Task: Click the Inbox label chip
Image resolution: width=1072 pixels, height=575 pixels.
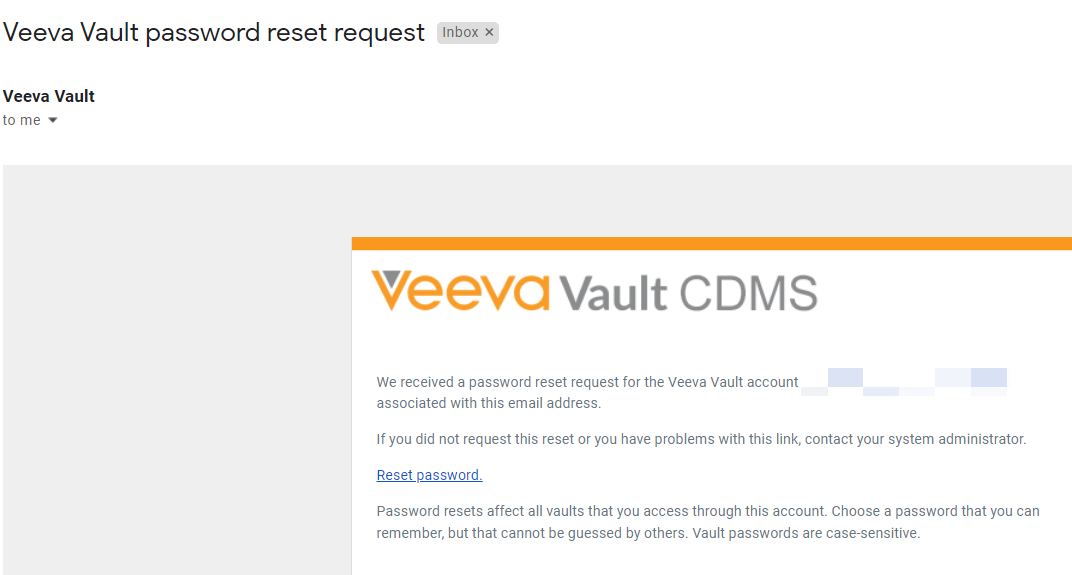Action: (x=461, y=32)
